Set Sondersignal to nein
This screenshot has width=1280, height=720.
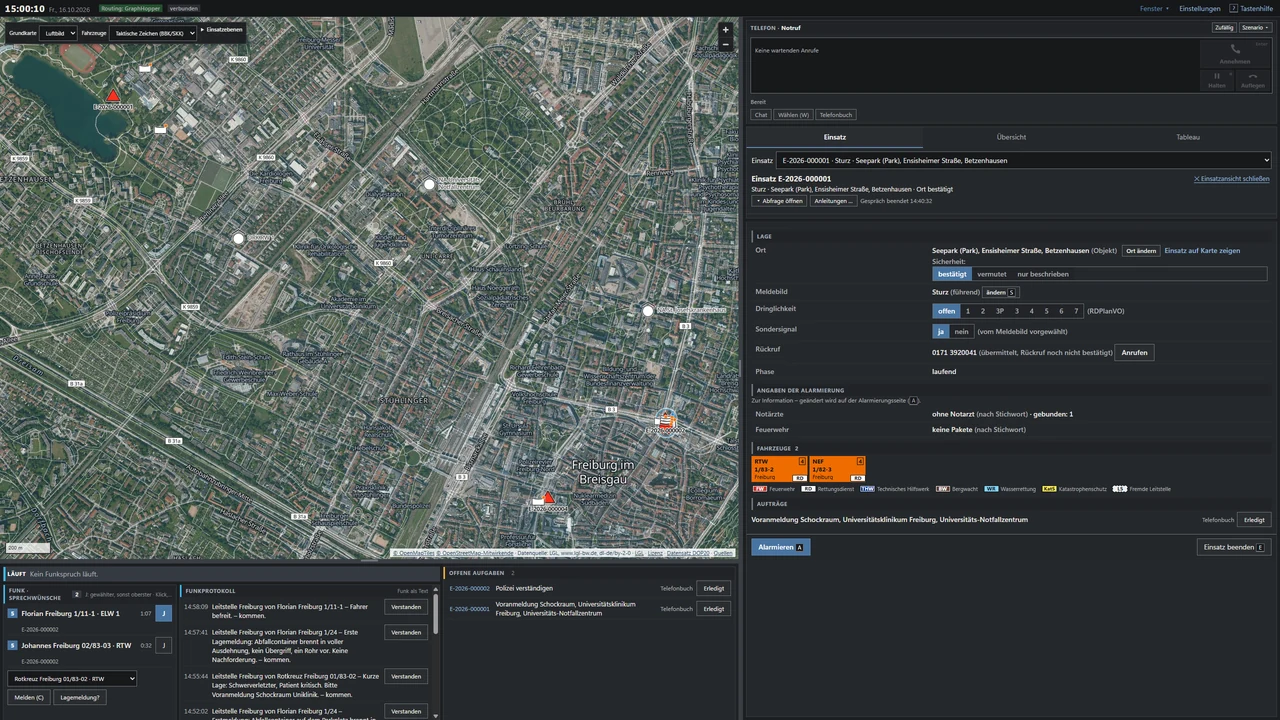click(961, 331)
